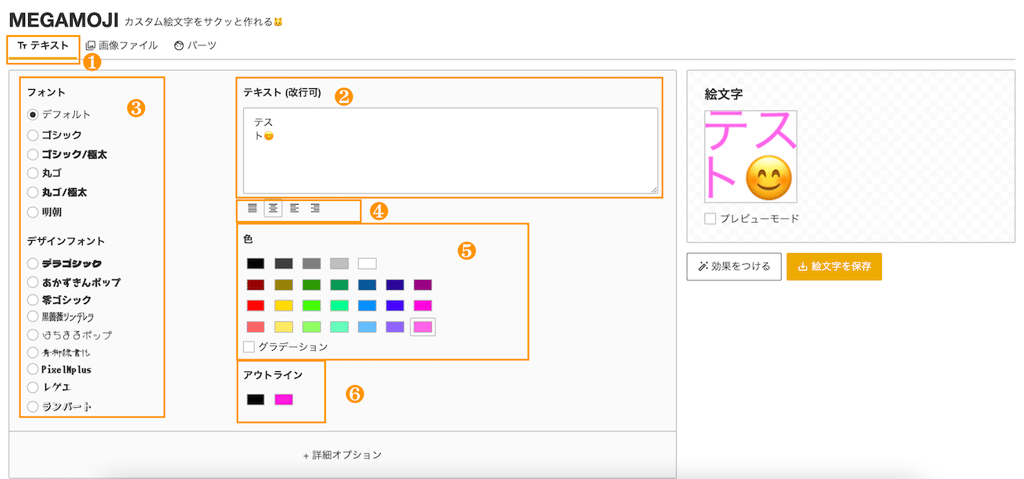Pick the bright yellow text color swatch
1024x479 pixels.
283,306
